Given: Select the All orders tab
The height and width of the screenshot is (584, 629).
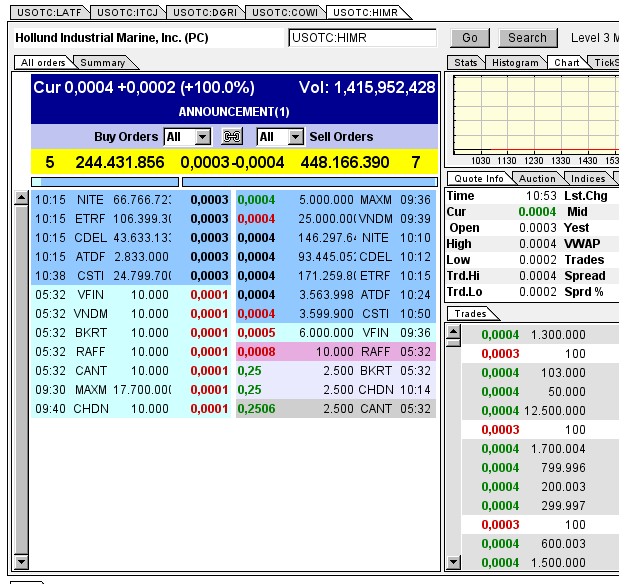Looking at the screenshot, I should (43, 63).
